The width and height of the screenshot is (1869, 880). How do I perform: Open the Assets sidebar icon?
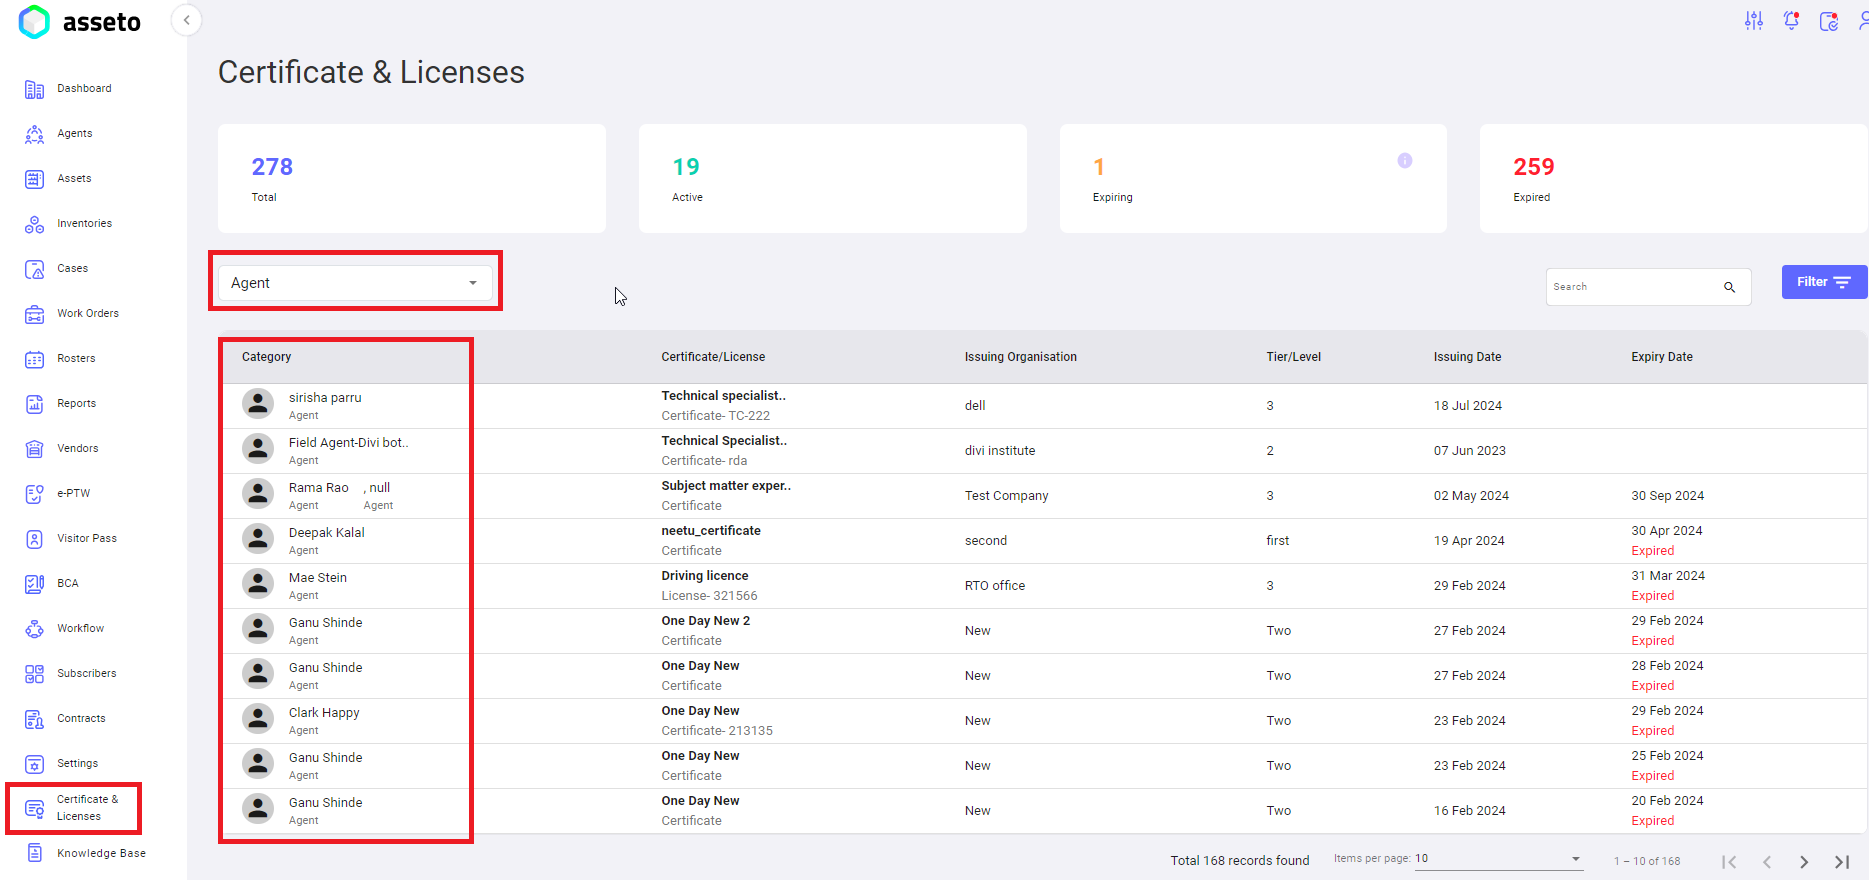pos(34,179)
